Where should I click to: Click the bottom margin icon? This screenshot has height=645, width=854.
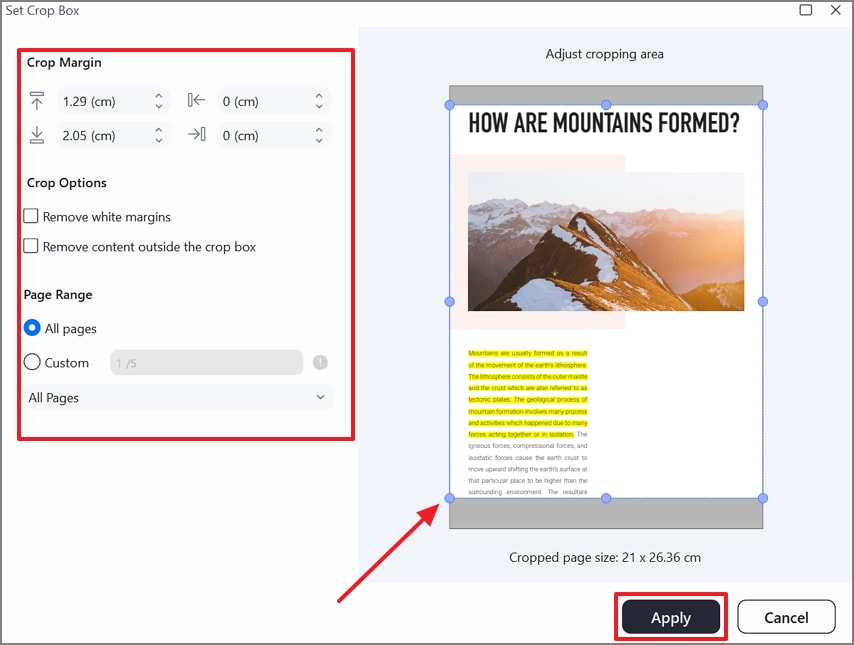pyautogui.click(x=36, y=134)
